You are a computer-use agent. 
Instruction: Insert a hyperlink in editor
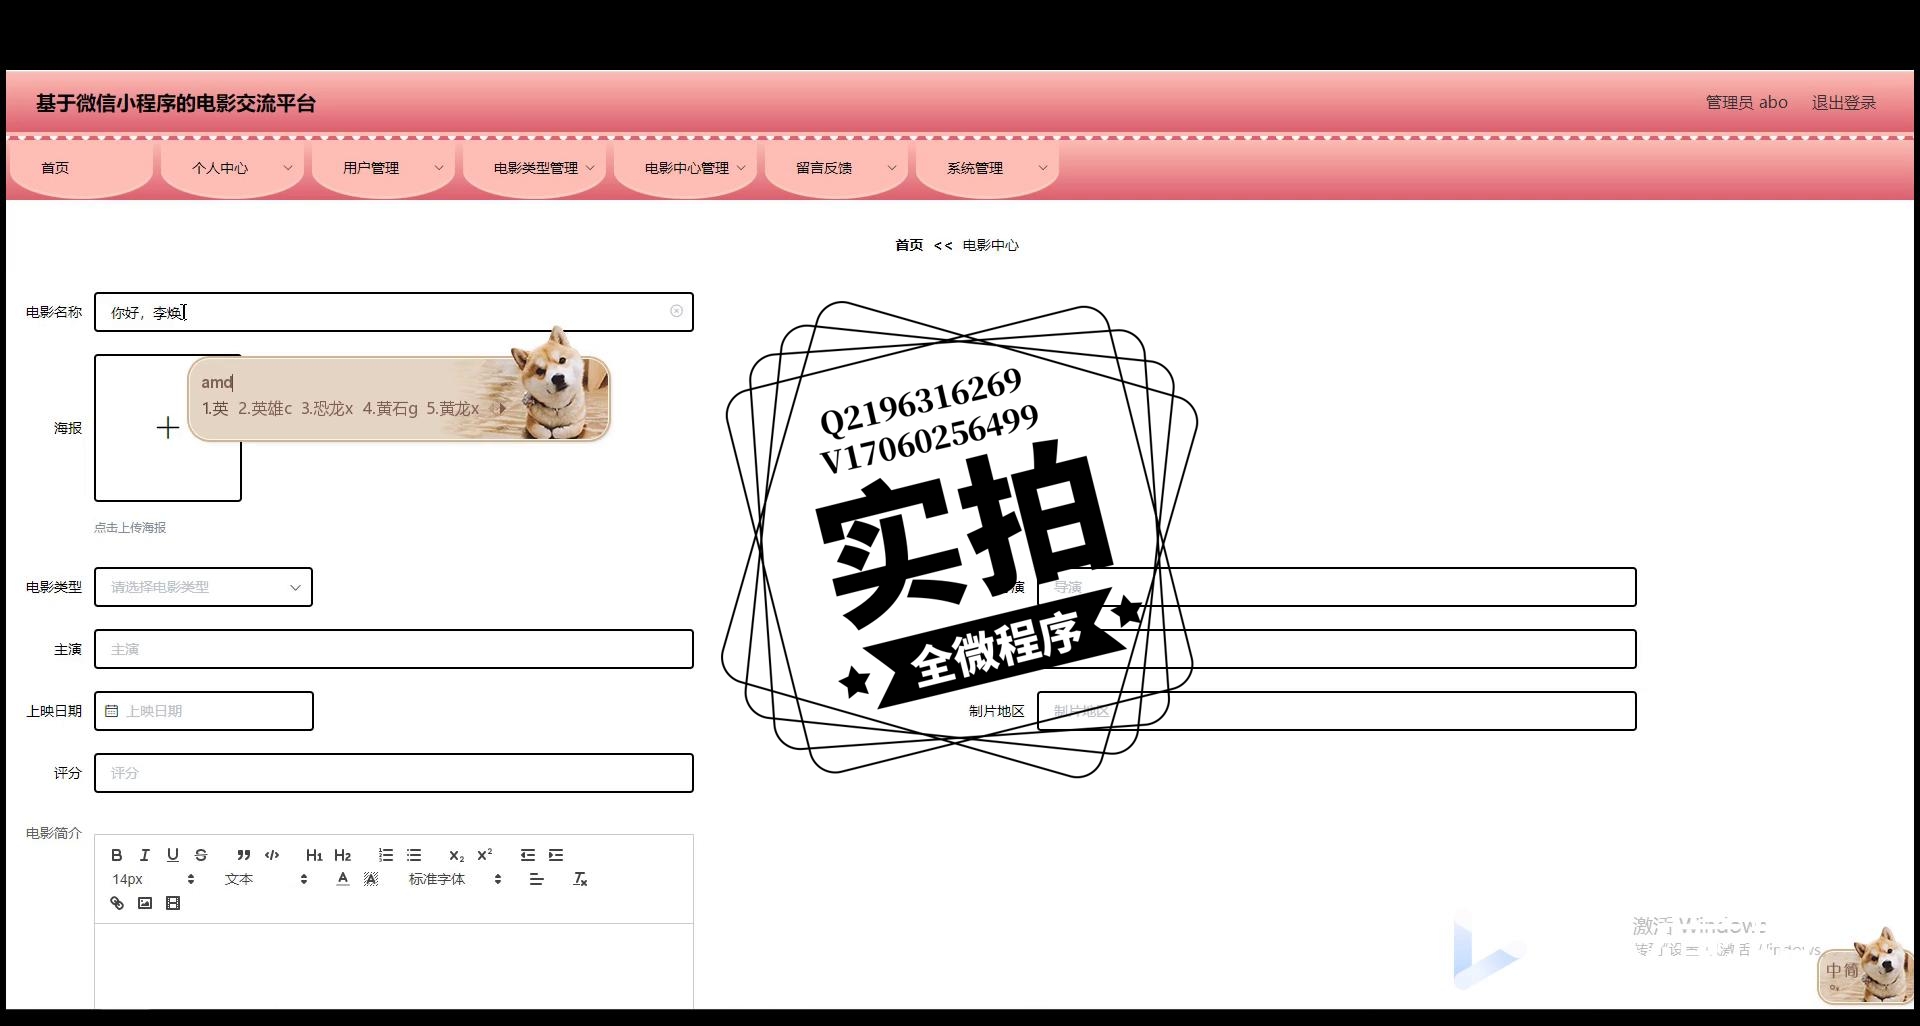(117, 903)
